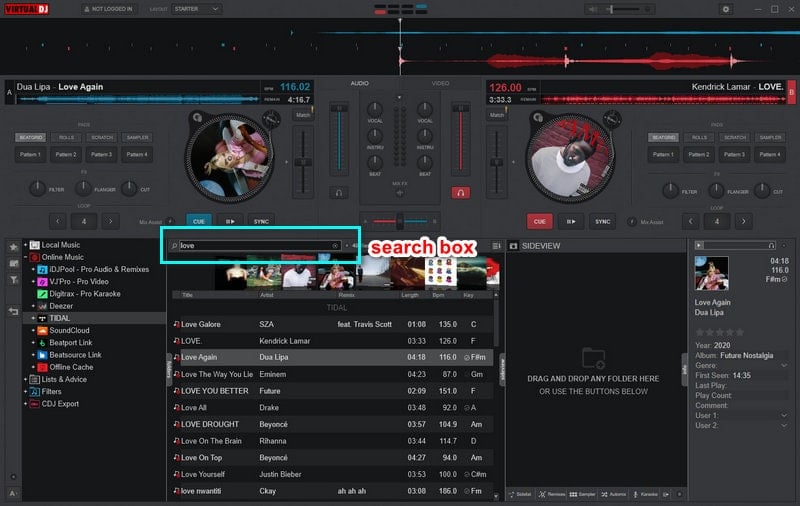800x506 pixels.
Task: Switch mixer to AUDIO tab
Action: tap(359, 83)
